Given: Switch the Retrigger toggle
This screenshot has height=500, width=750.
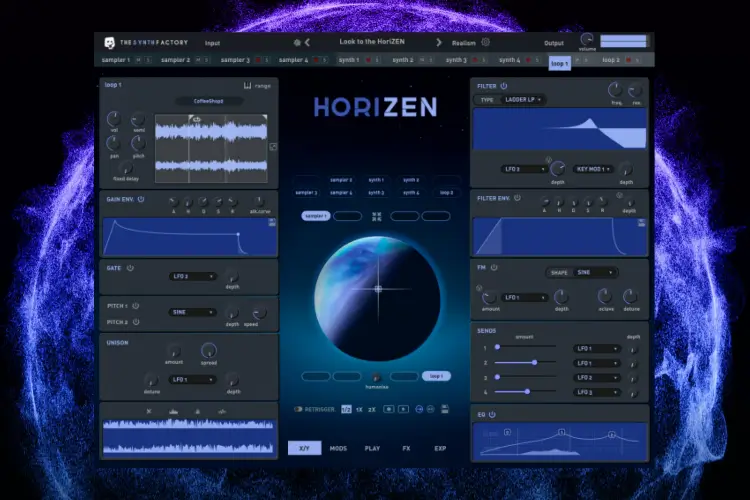Looking at the screenshot, I should click(x=298, y=409).
